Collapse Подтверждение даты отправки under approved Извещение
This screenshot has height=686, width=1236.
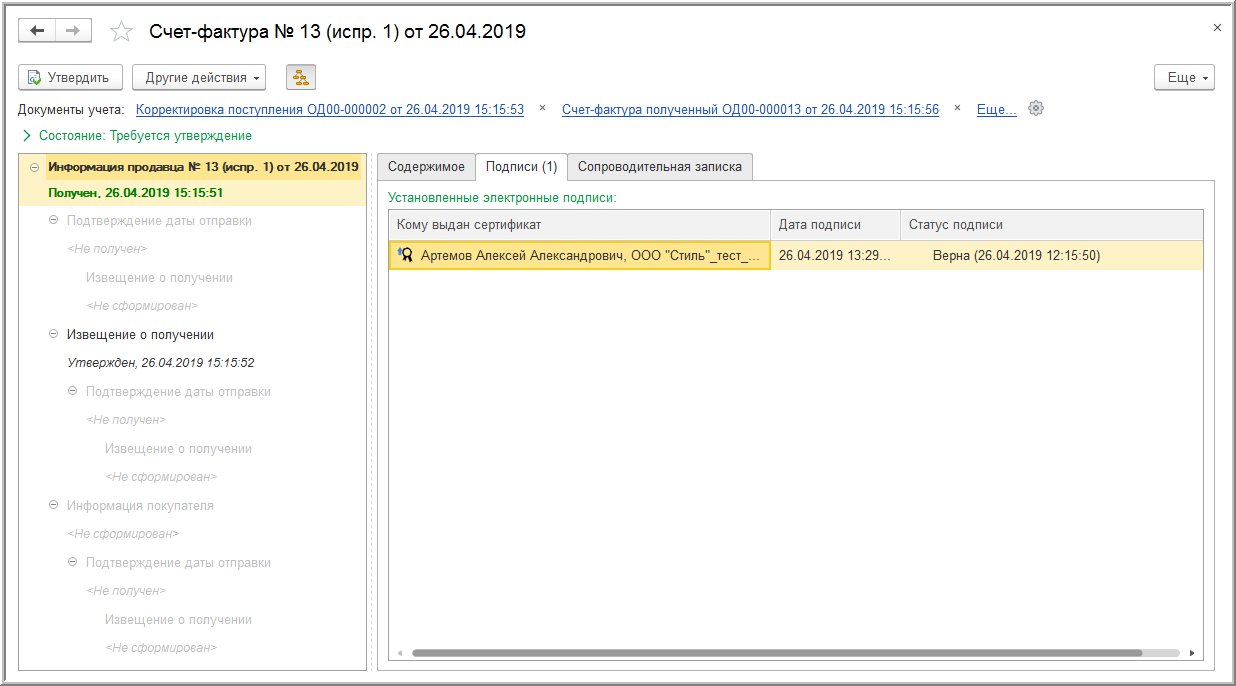pyautogui.click(x=72, y=391)
